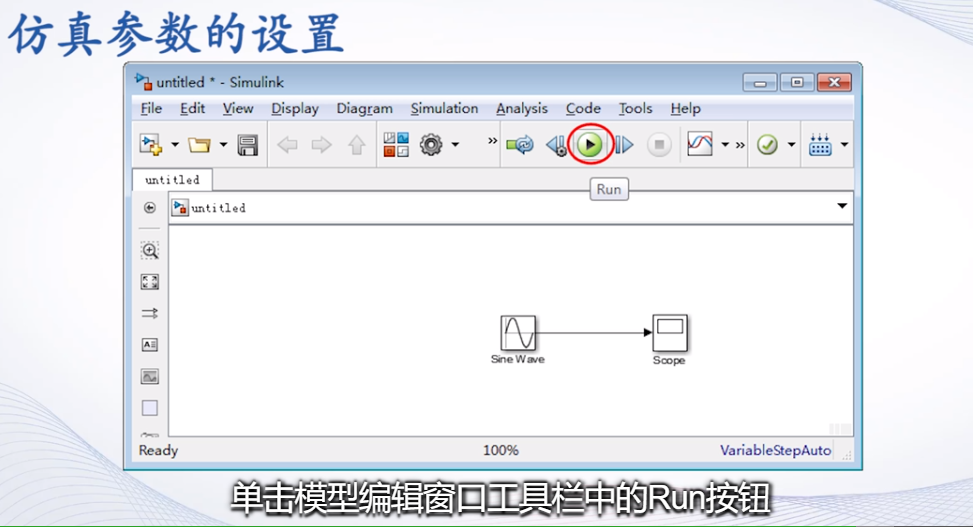Click the Build Model icon
The width and height of the screenshot is (973, 527).
(x=820, y=145)
